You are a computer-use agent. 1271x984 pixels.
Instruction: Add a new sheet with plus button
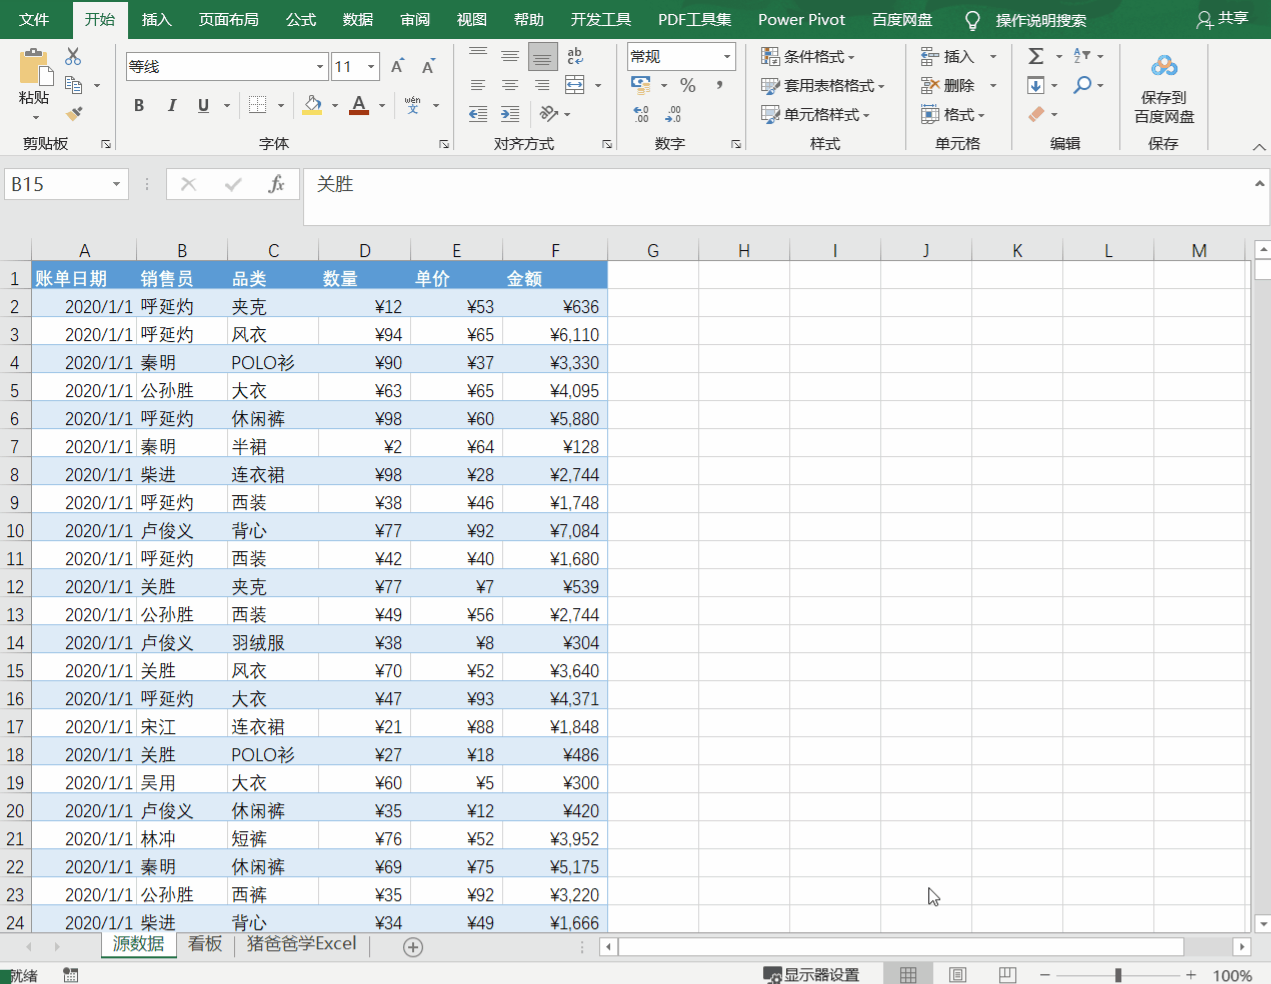[413, 946]
